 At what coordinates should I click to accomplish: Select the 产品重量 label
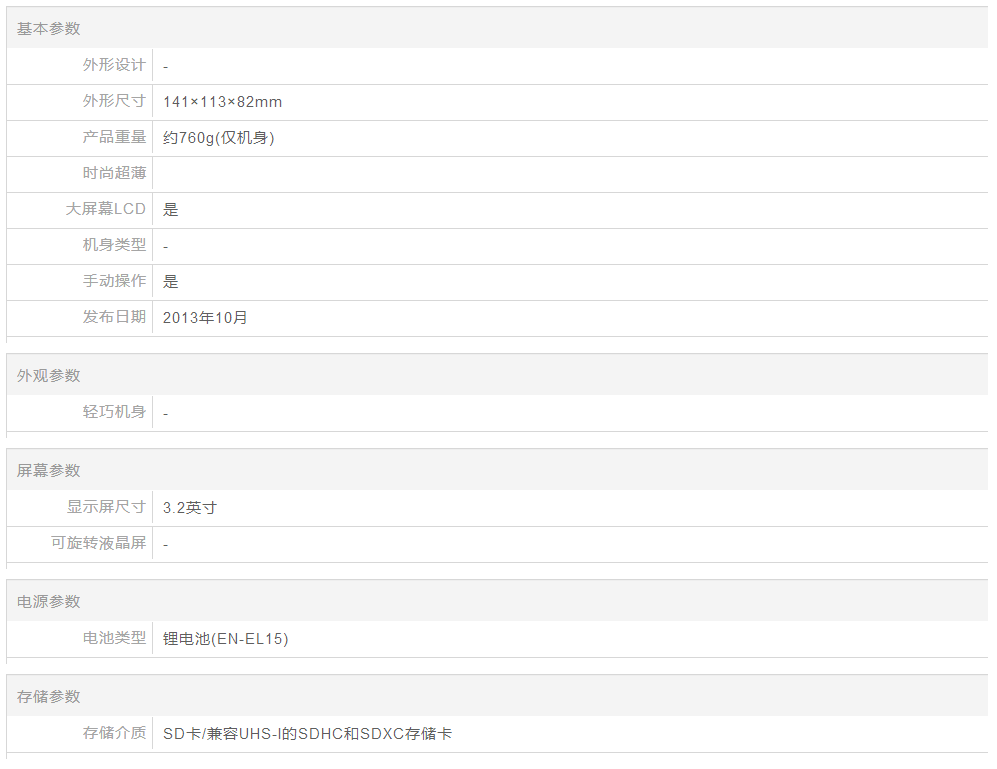point(114,137)
